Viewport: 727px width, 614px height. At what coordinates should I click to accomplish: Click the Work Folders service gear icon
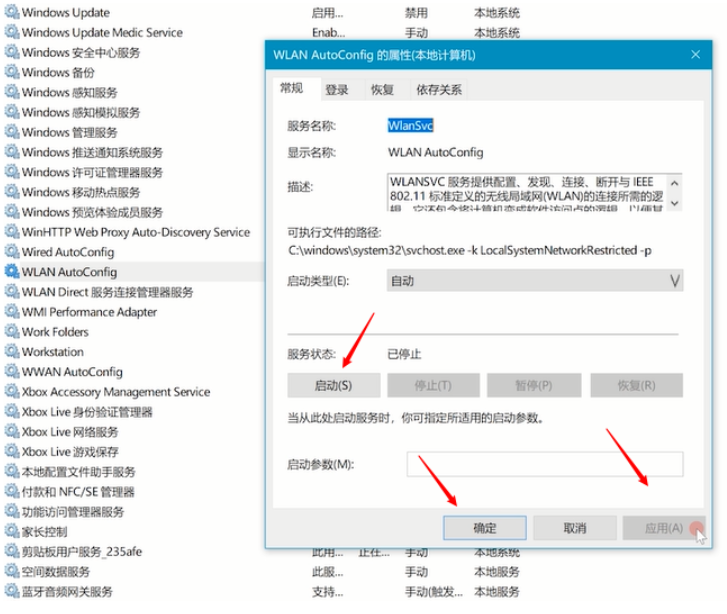[x=11, y=332]
